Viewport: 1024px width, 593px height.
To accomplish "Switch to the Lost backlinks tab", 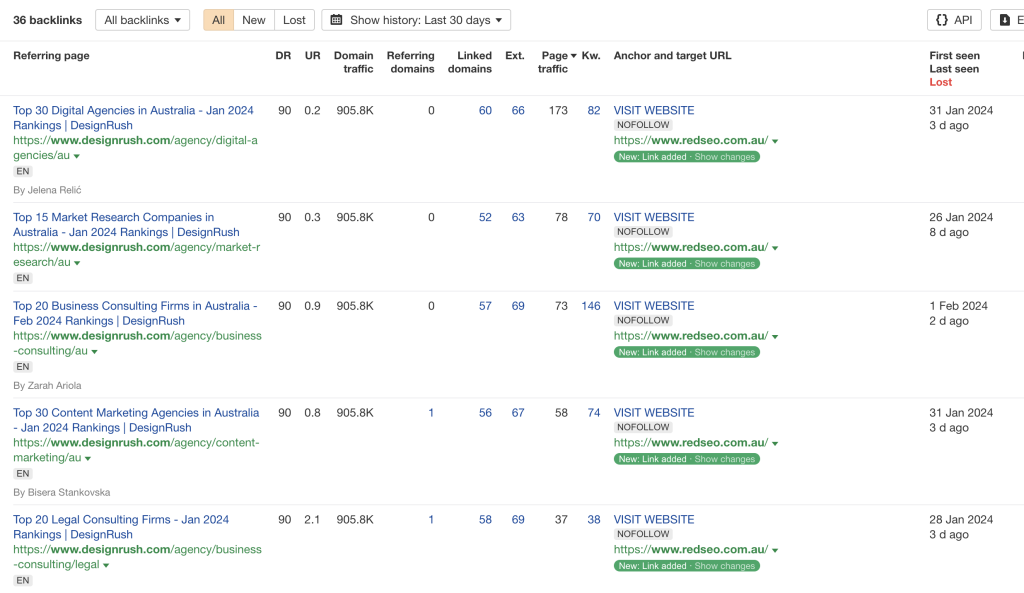I will (294, 20).
